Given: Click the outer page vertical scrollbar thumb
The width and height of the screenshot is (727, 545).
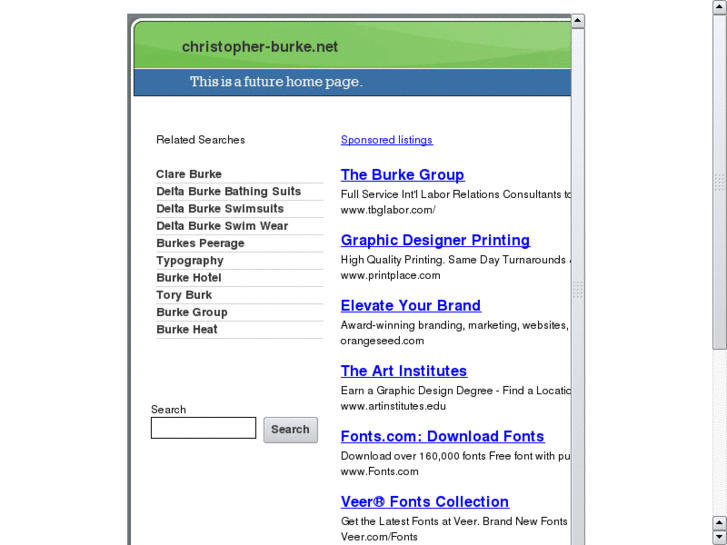Looking at the screenshot, I should click(719, 182).
